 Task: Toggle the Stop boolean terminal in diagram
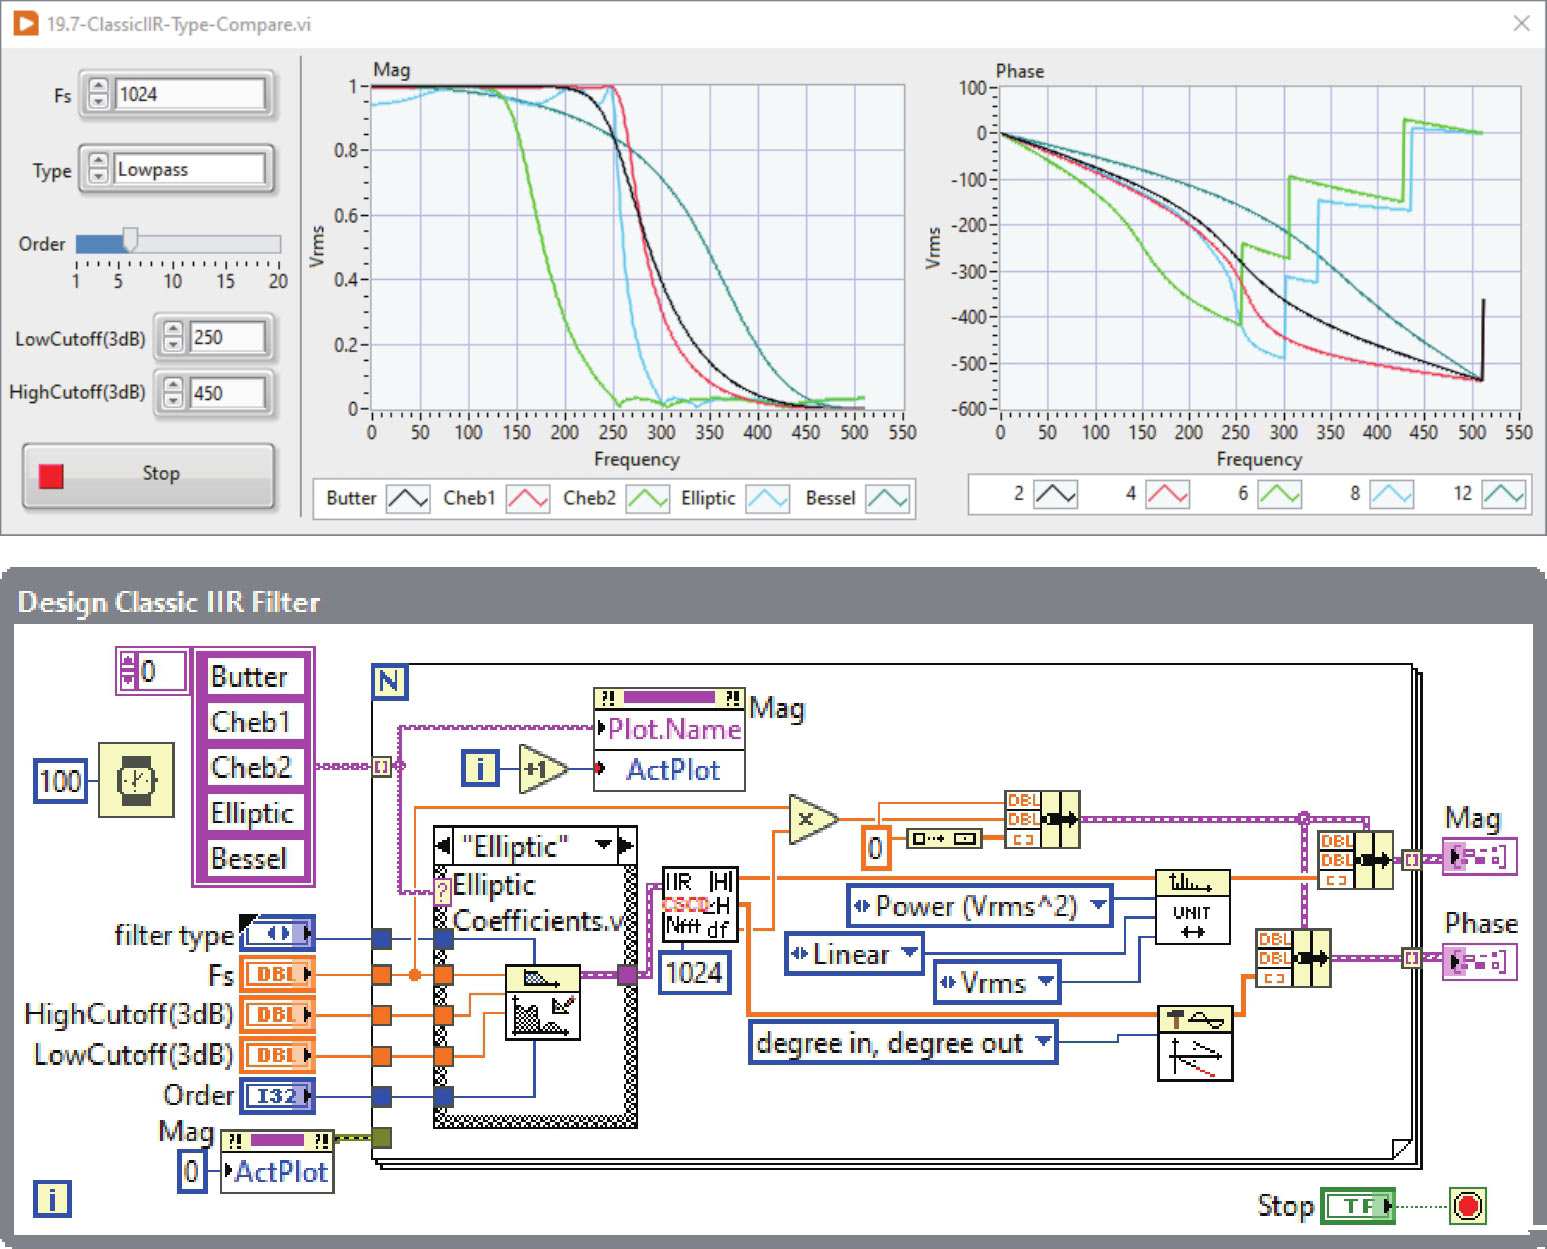coord(1357,1206)
